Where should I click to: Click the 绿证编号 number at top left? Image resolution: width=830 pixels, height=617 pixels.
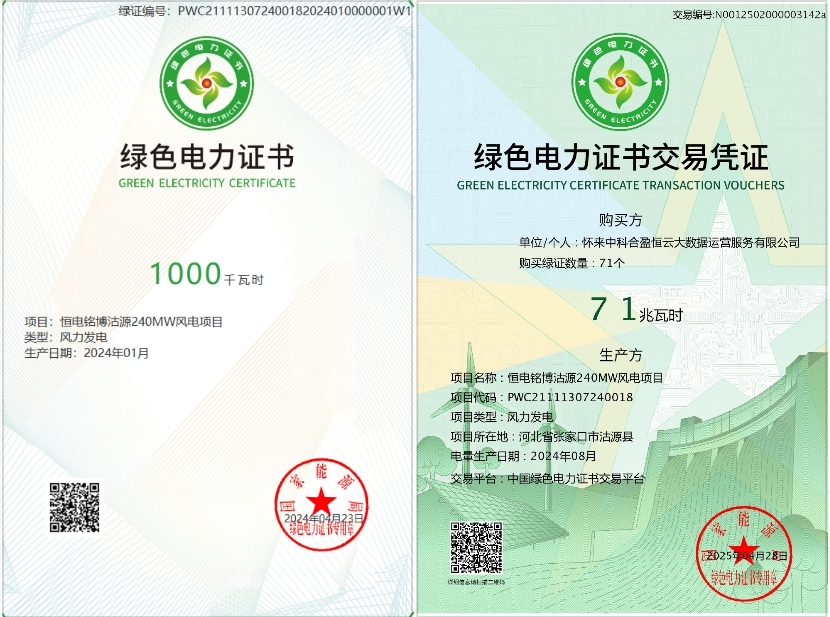[x=265, y=11]
